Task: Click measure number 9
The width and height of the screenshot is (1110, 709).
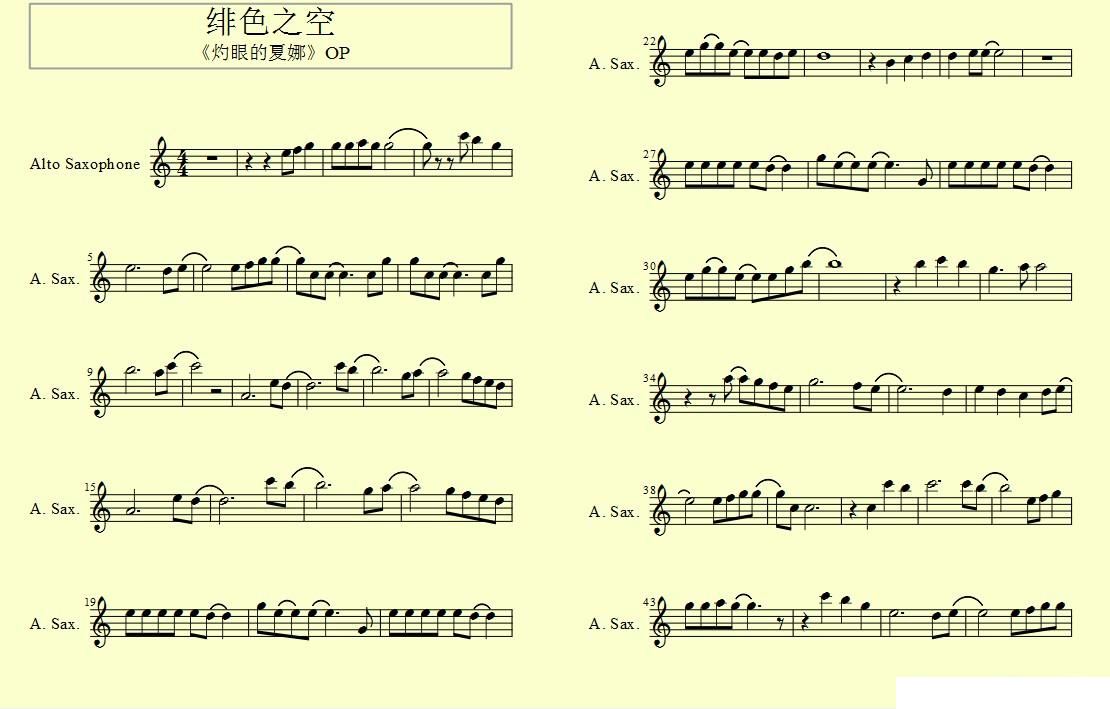Action: (90, 372)
